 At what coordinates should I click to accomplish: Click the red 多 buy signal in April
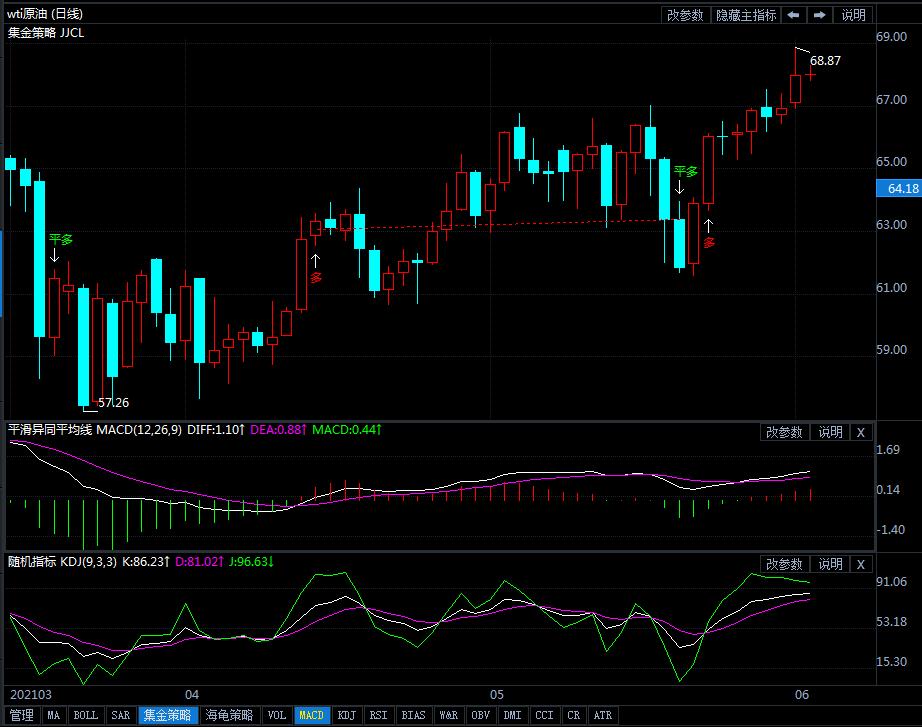316,277
